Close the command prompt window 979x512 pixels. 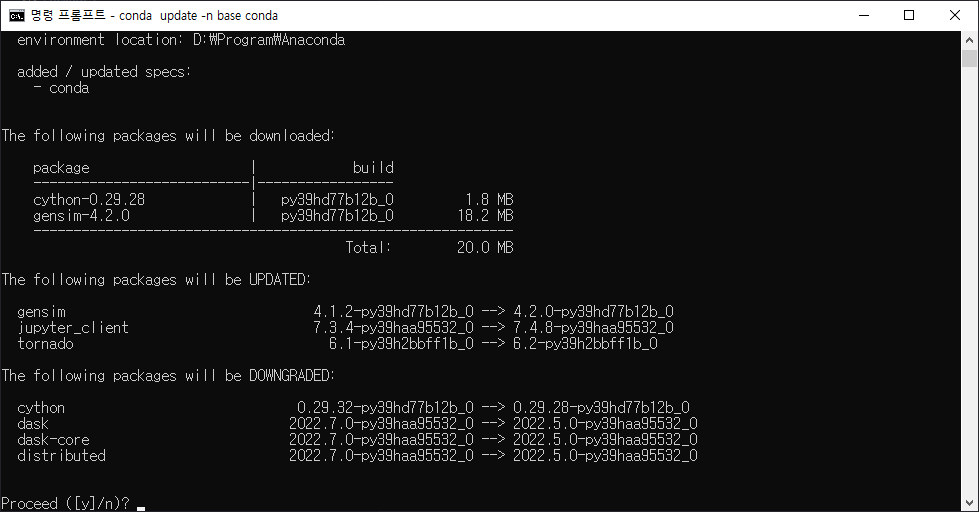955,16
